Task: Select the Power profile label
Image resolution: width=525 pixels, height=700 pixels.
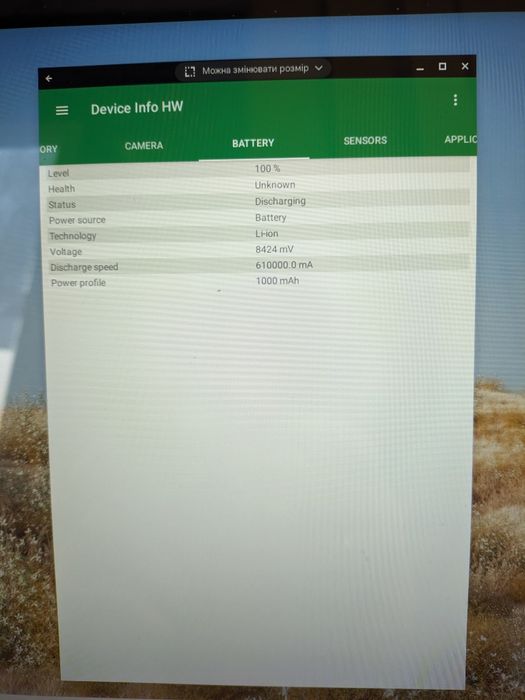Action: [x=78, y=283]
